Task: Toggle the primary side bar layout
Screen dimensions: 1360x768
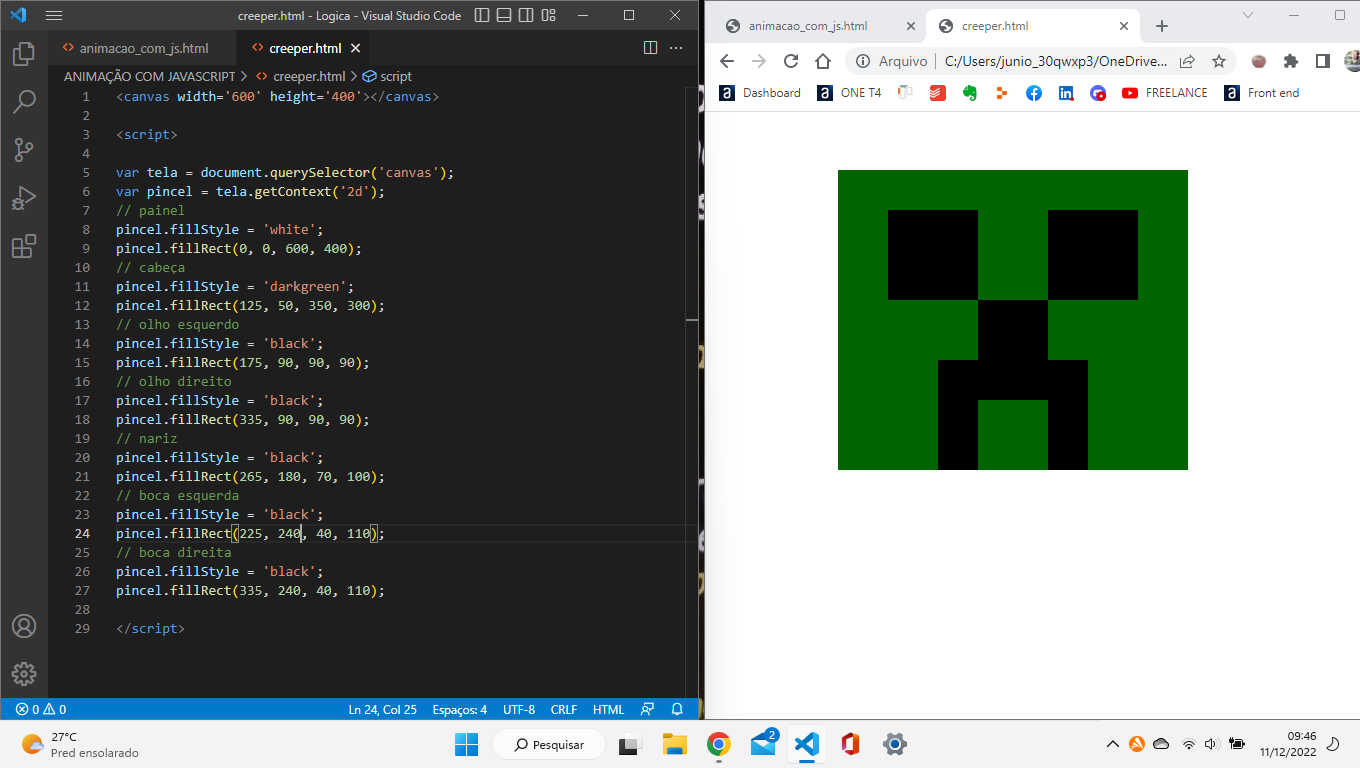Action: pyautogui.click(x=483, y=15)
